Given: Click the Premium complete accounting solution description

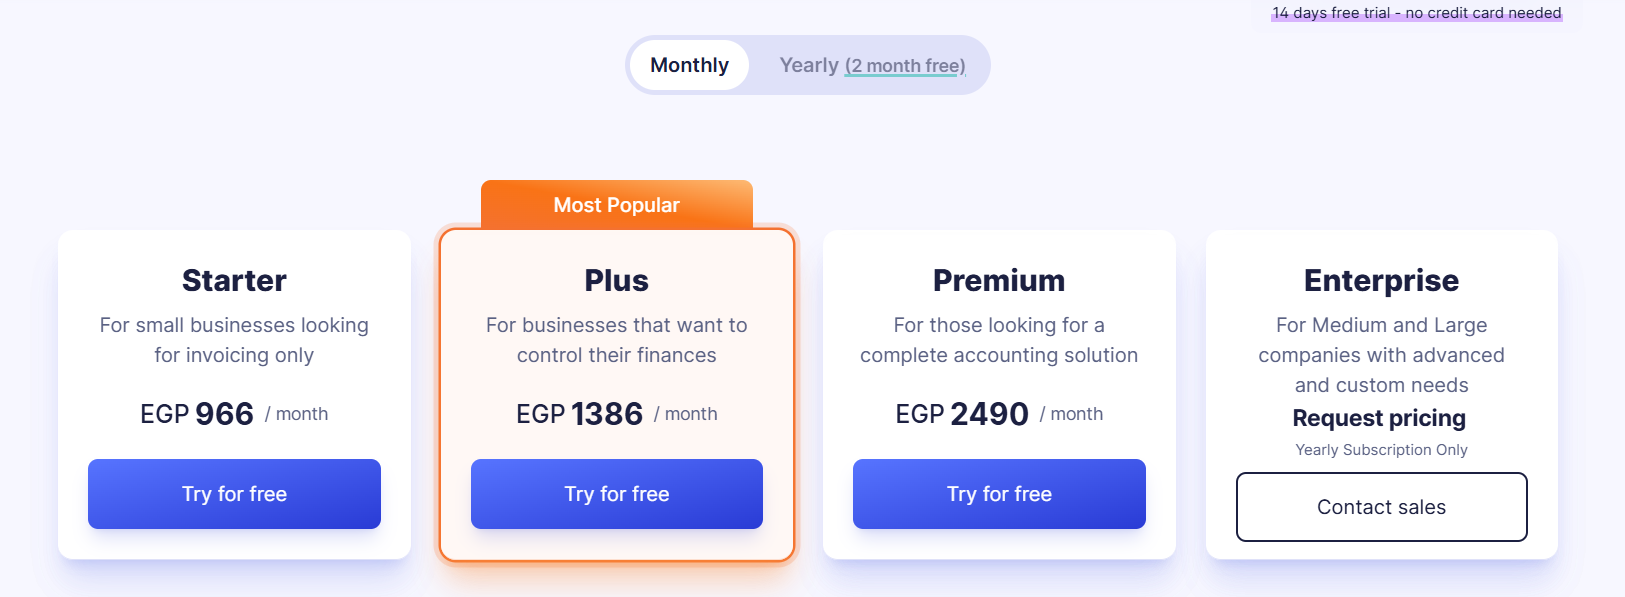Looking at the screenshot, I should click(x=999, y=340).
